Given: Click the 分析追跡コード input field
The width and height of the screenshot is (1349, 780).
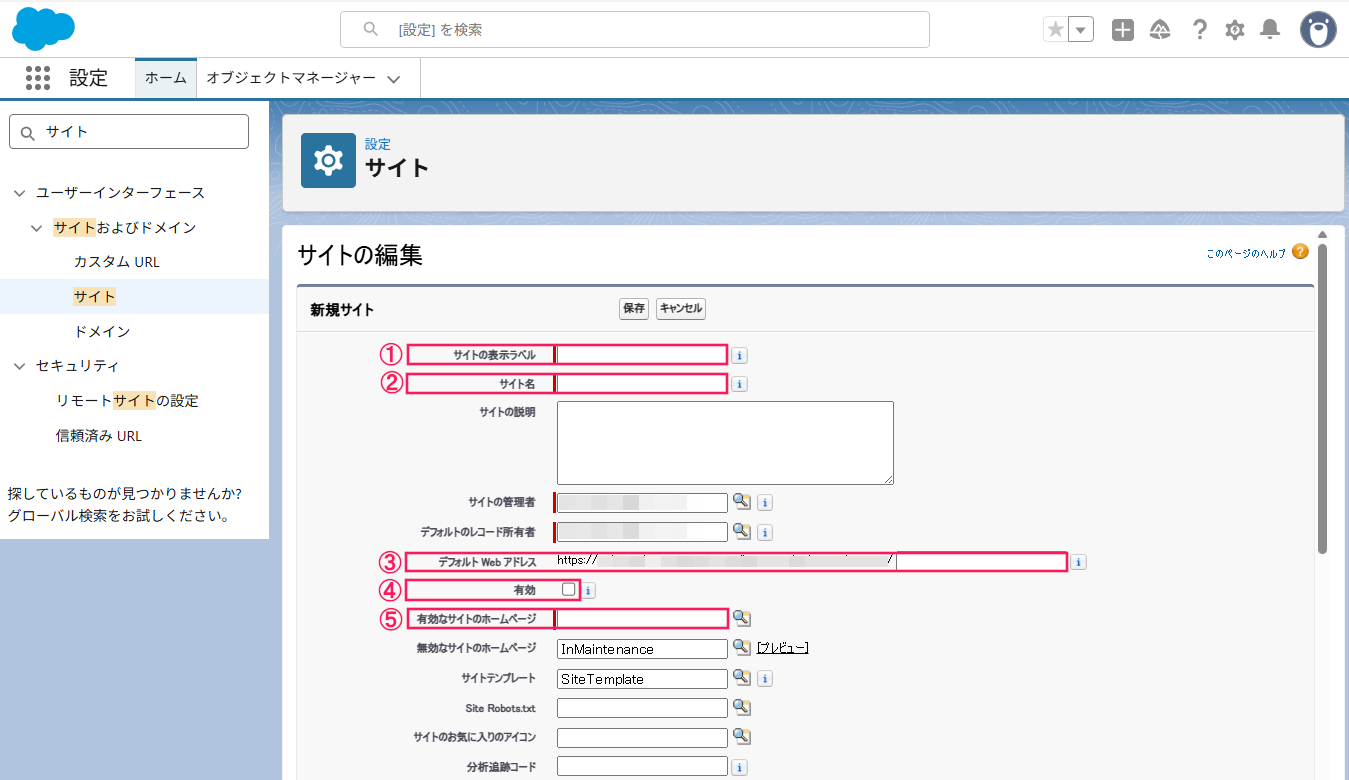Looking at the screenshot, I should click(642, 767).
